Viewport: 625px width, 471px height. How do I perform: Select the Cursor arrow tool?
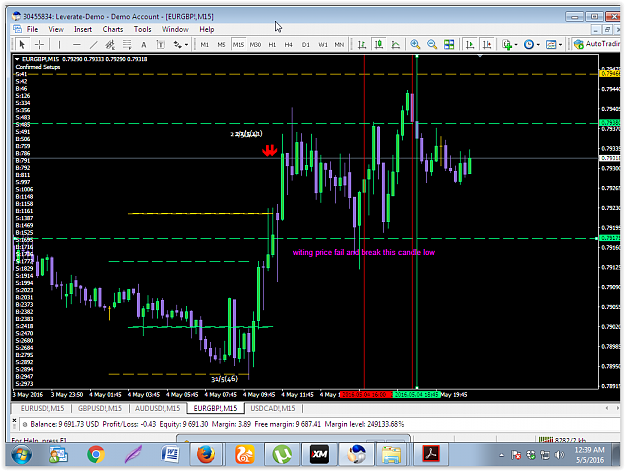point(22,44)
